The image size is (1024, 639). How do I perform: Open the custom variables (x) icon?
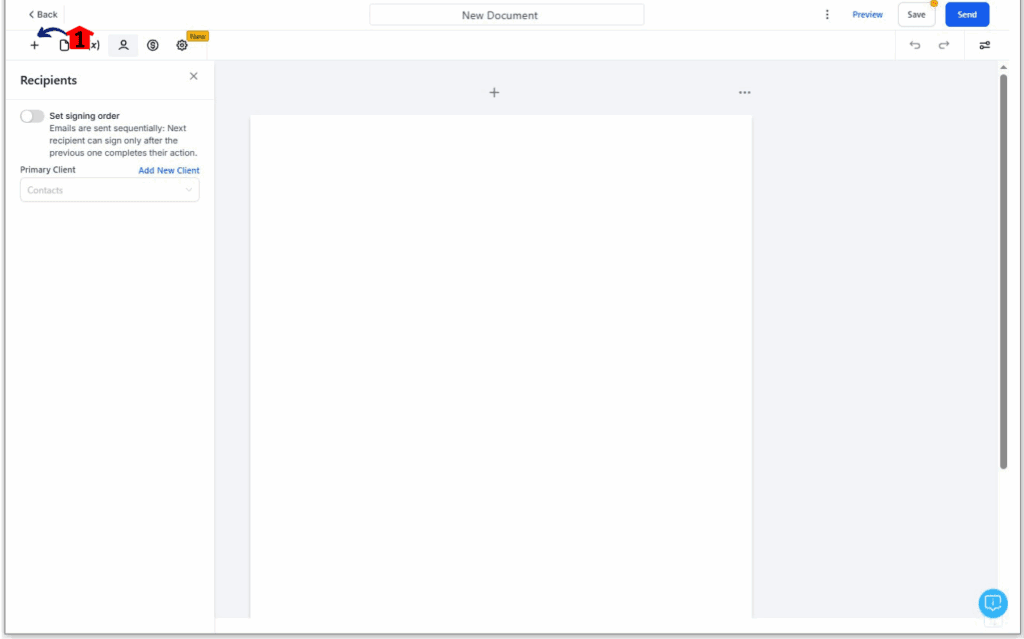[x=94, y=45]
